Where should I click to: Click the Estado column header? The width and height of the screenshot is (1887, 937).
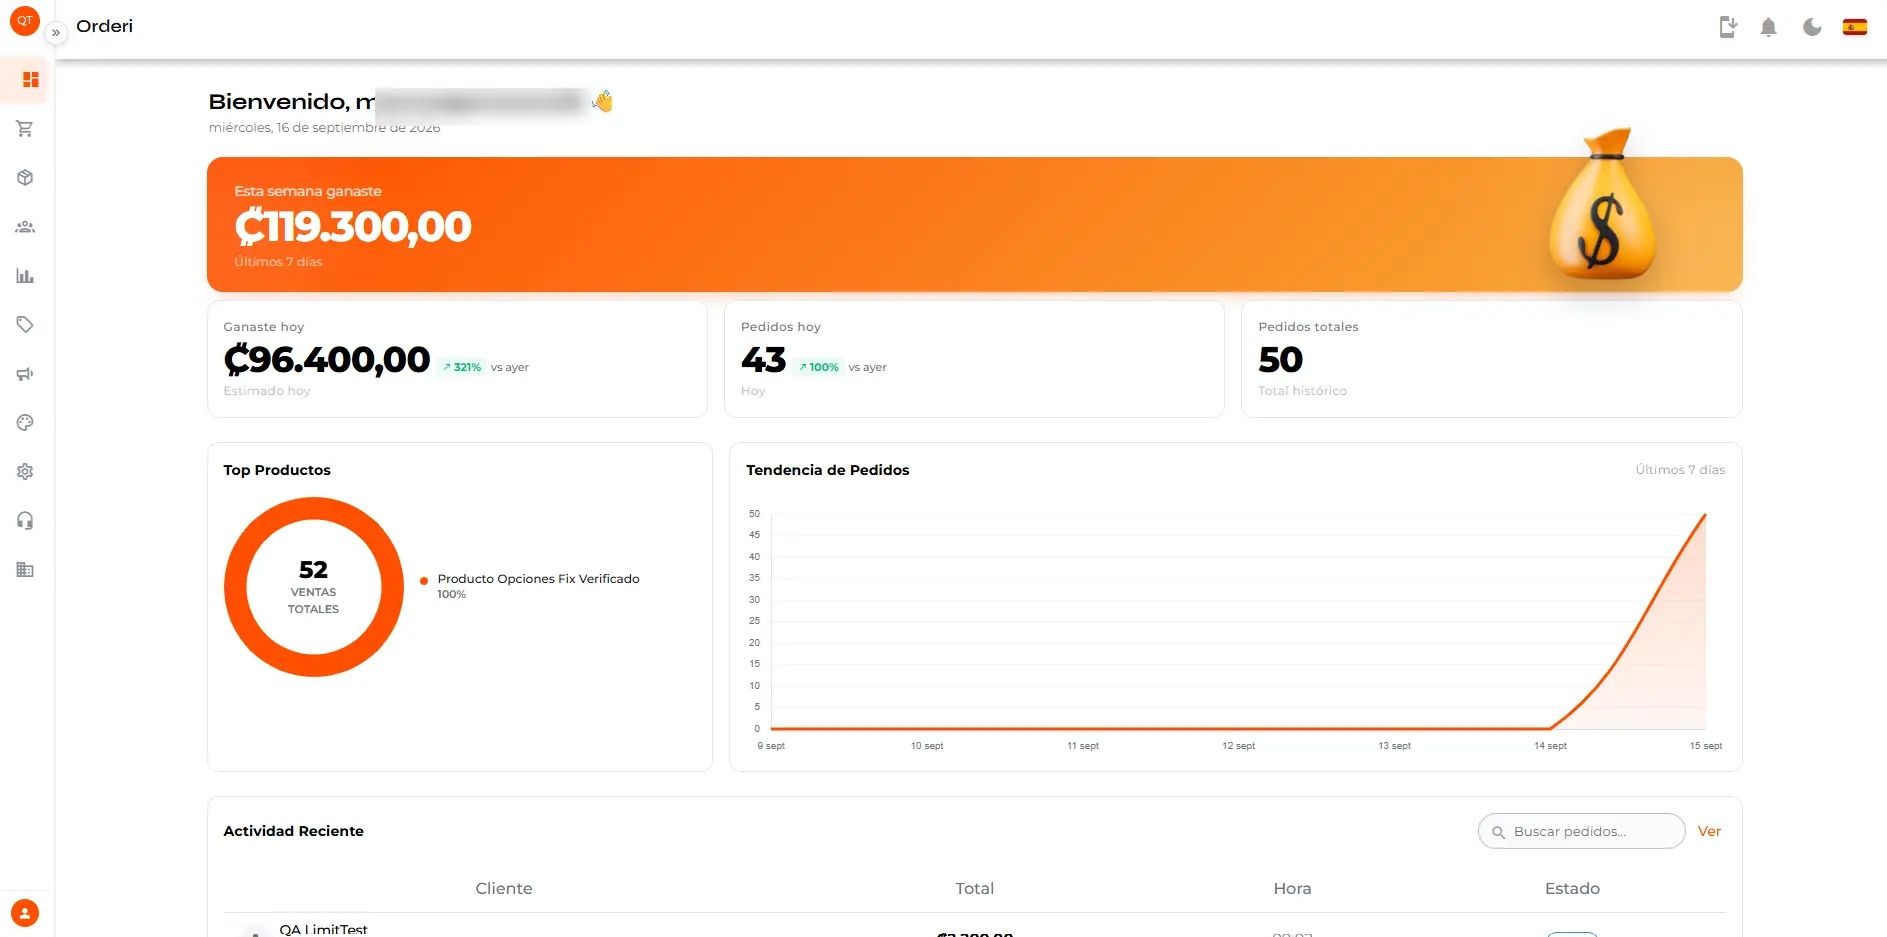[1572, 888]
